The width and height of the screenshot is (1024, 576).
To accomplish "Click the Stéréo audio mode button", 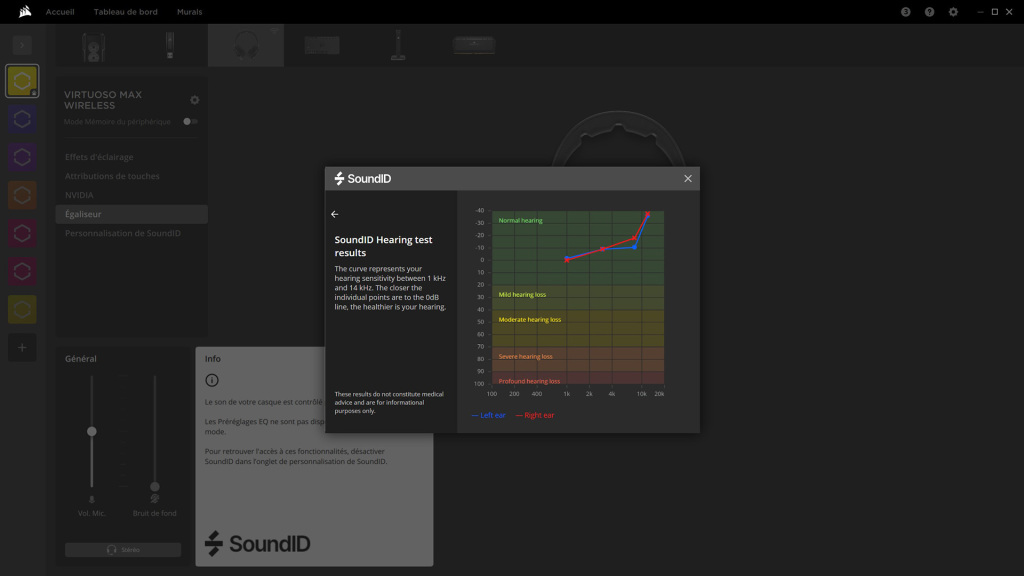I will tap(123, 550).
